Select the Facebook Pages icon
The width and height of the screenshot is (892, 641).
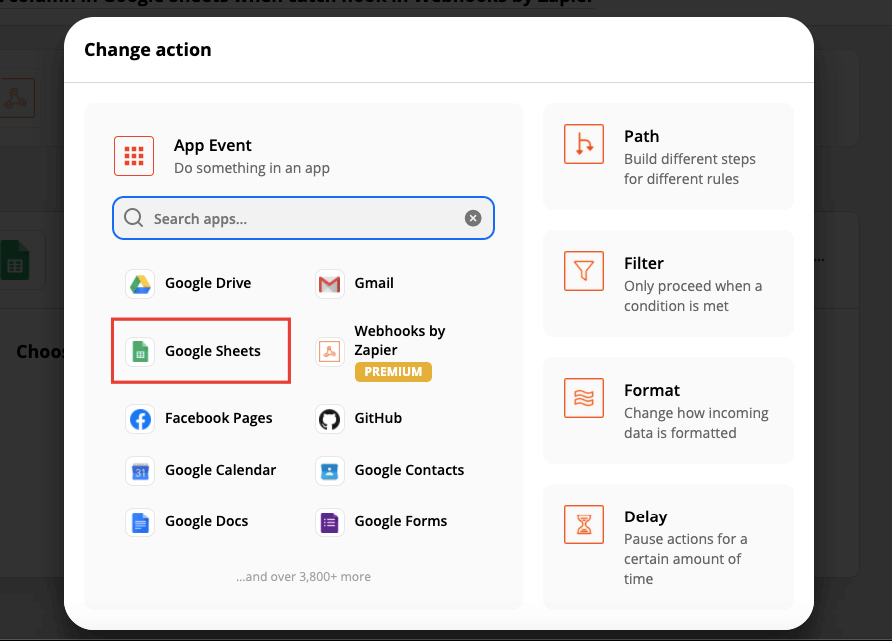140,419
